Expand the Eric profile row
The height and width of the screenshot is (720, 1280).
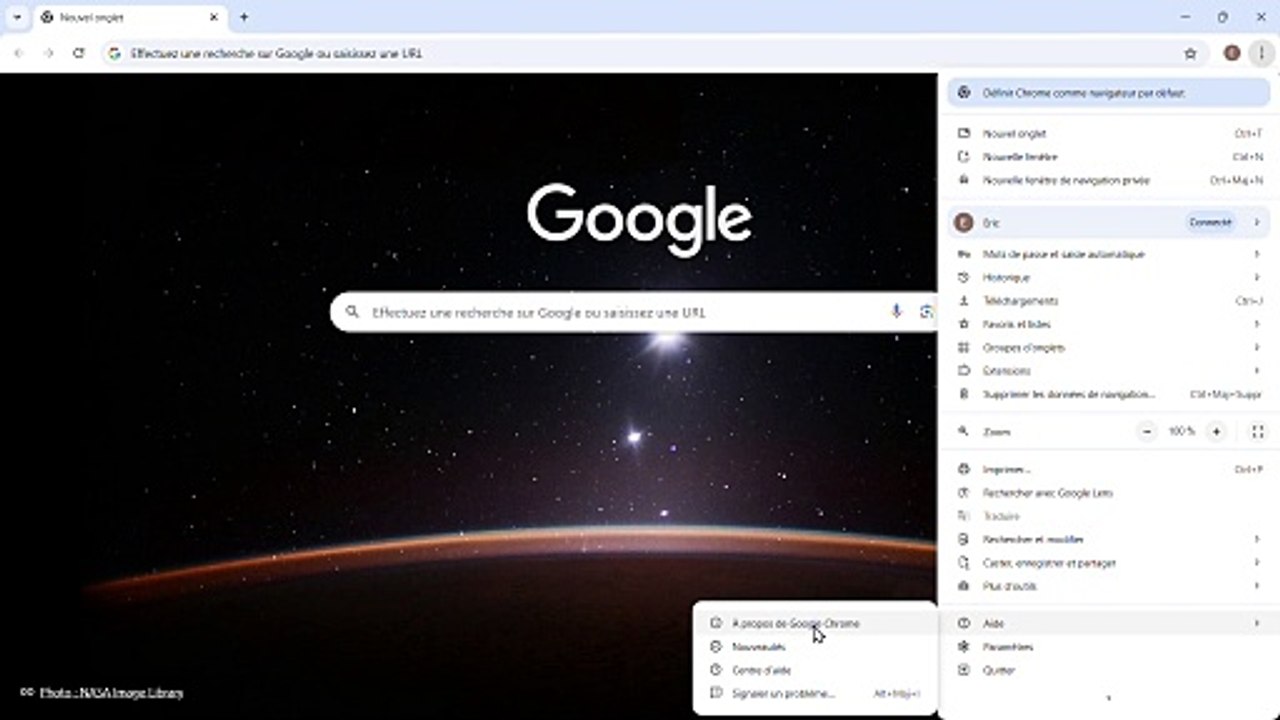(1108, 222)
